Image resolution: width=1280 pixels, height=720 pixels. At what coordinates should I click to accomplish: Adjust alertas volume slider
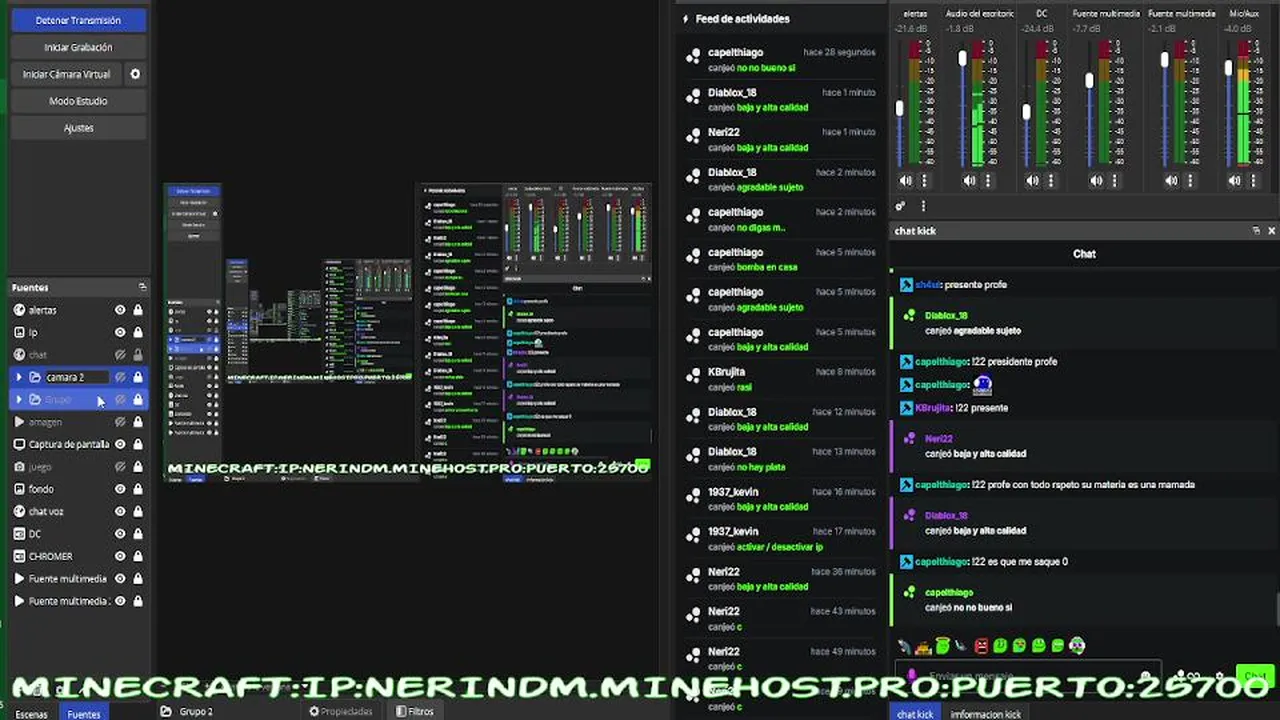[x=900, y=107]
